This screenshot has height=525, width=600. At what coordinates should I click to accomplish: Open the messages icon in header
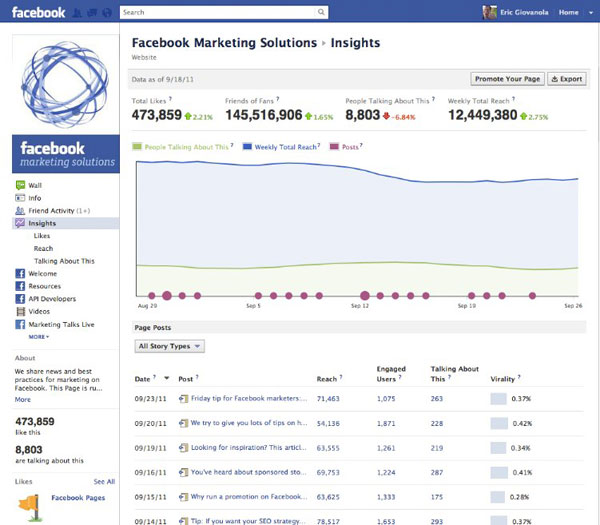point(92,13)
